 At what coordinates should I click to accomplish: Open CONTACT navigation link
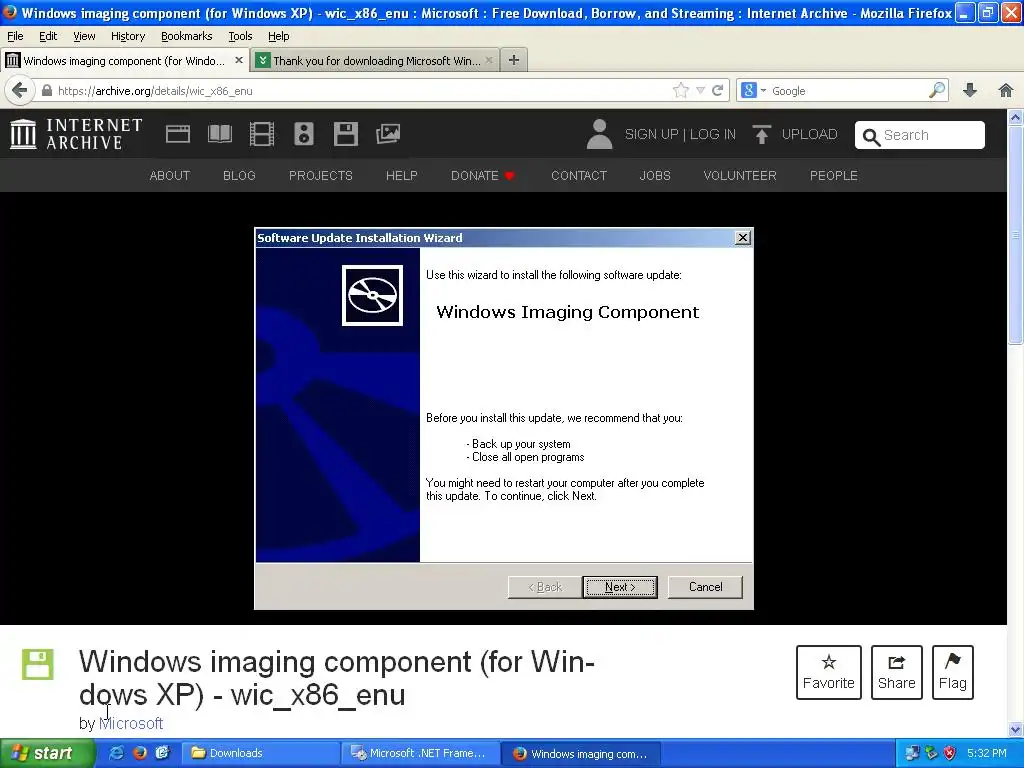click(x=579, y=175)
